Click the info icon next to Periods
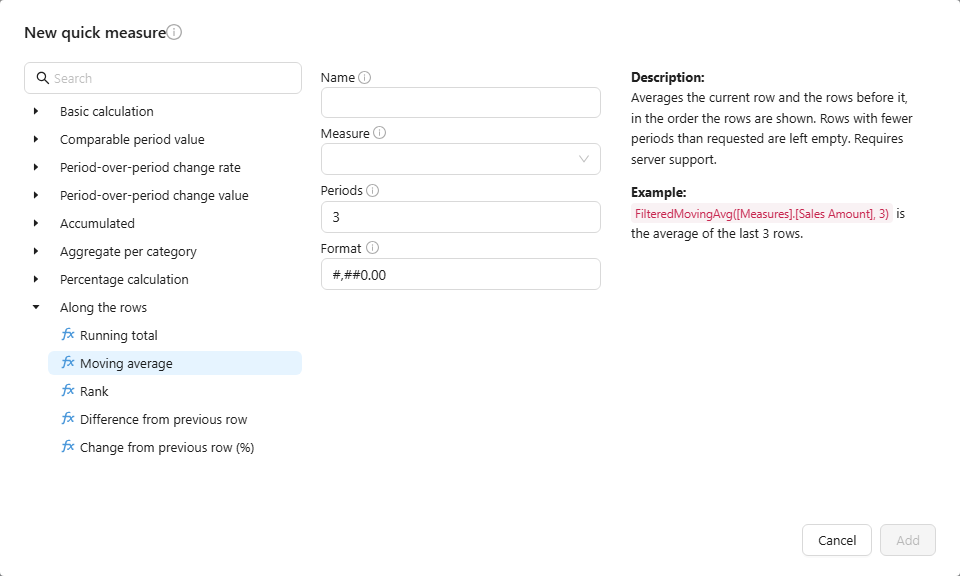The height and width of the screenshot is (576, 960). pos(372,190)
